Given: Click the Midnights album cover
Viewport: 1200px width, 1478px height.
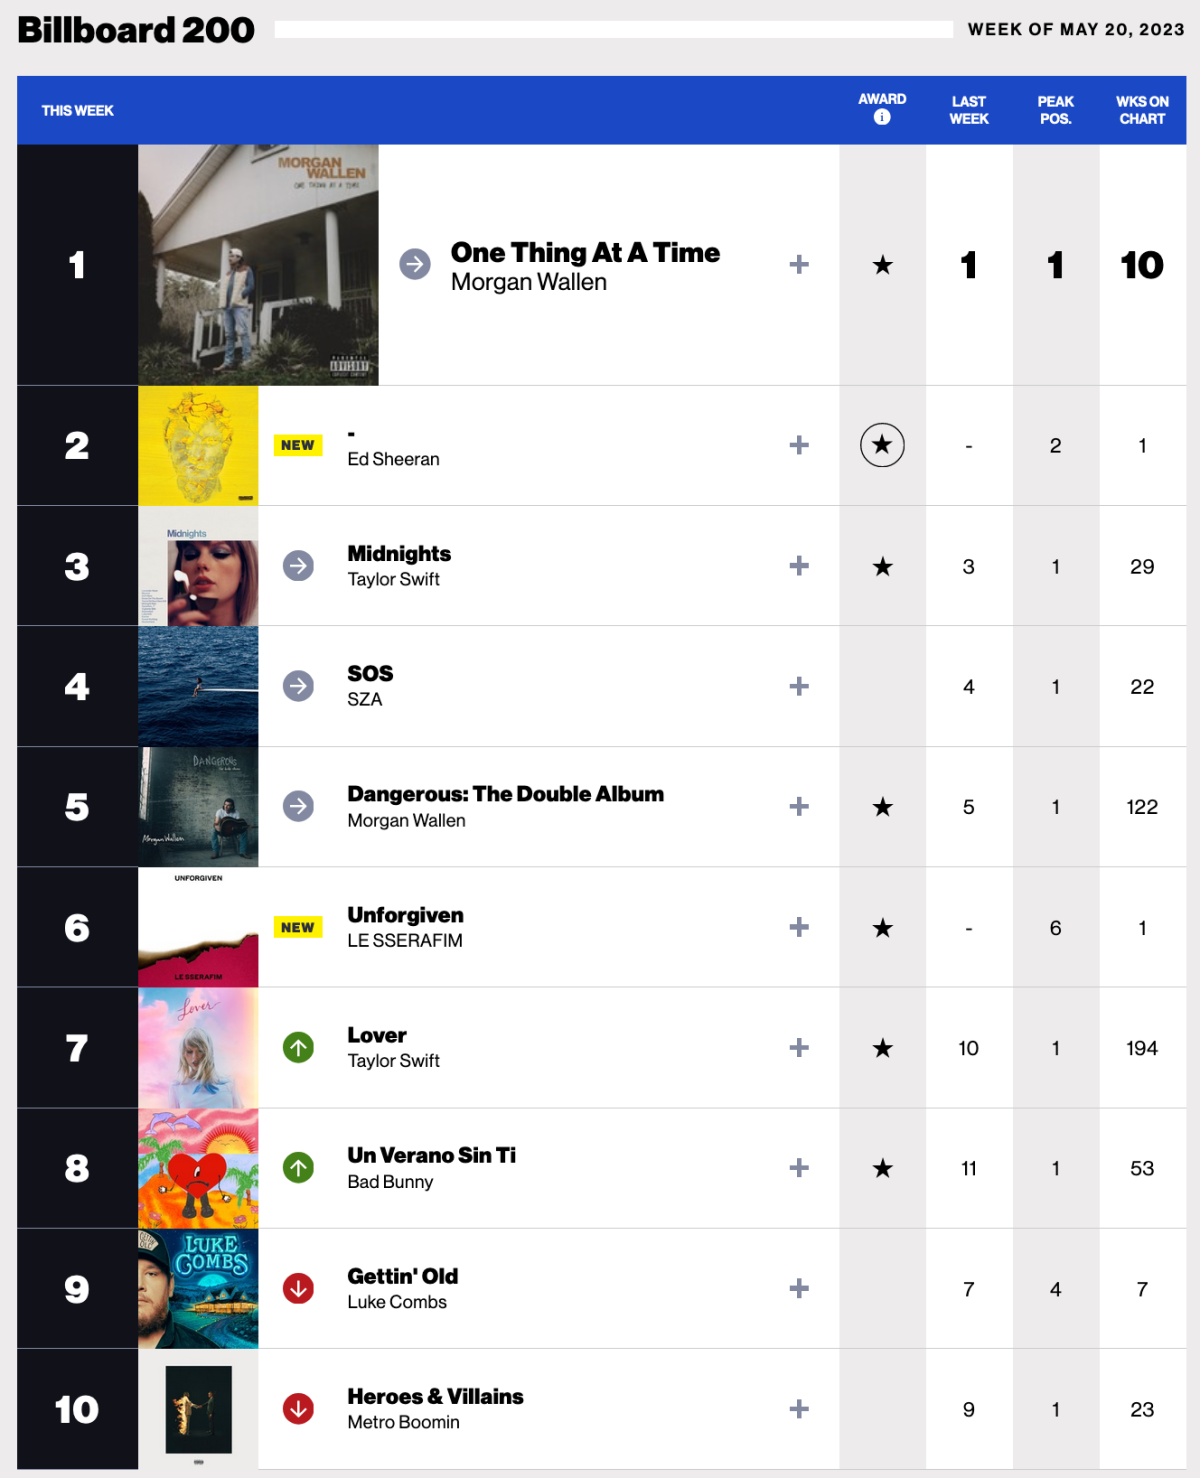Looking at the screenshot, I should [x=198, y=566].
